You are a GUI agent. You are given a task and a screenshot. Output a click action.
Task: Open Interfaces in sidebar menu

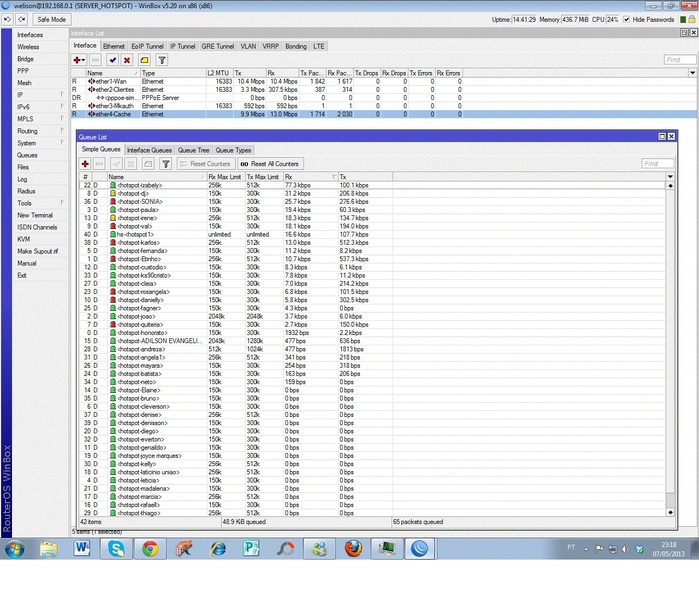30,35
